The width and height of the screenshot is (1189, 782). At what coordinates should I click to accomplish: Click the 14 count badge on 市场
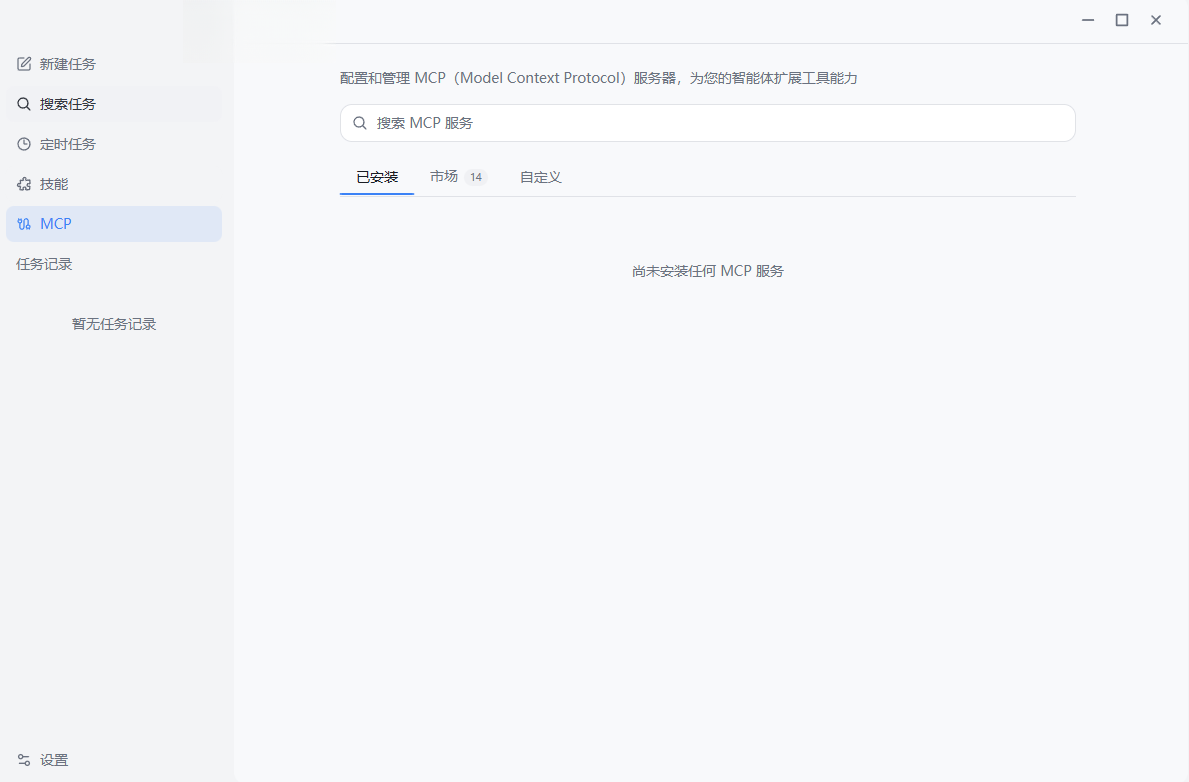tap(475, 177)
